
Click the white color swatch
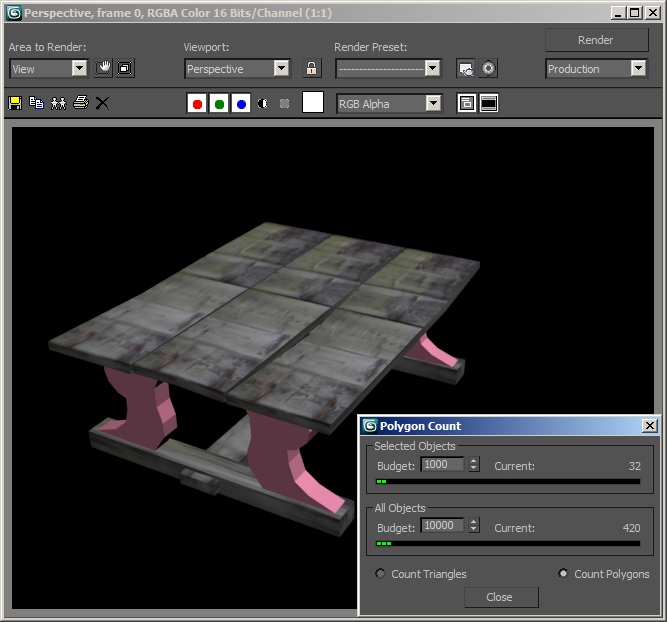pyautogui.click(x=313, y=103)
